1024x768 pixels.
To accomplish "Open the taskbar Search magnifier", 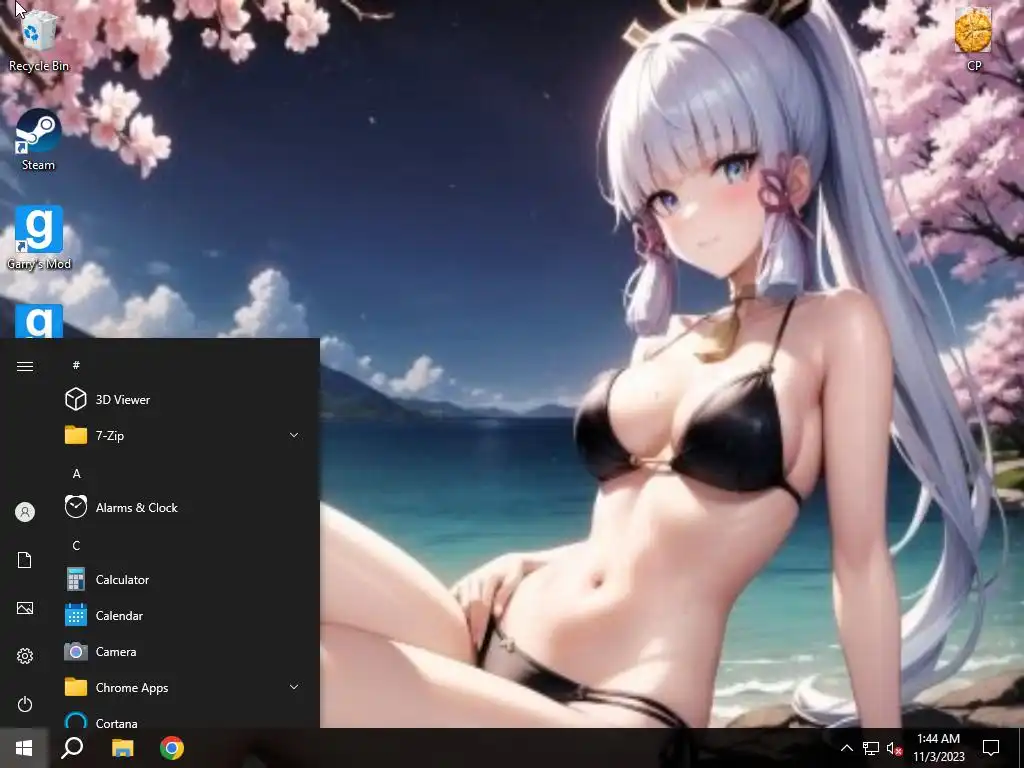I will (x=72, y=748).
